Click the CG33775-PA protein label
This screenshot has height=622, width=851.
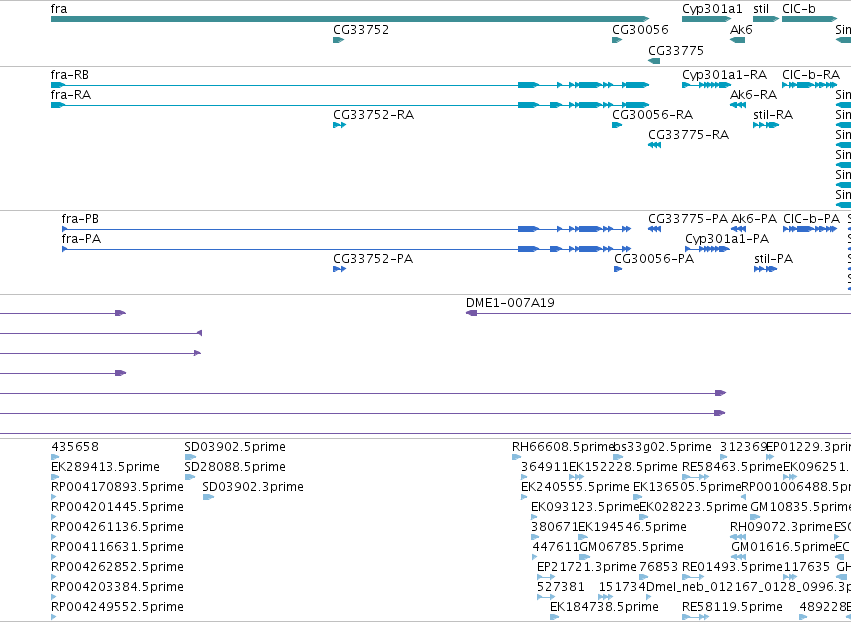(x=688, y=219)
